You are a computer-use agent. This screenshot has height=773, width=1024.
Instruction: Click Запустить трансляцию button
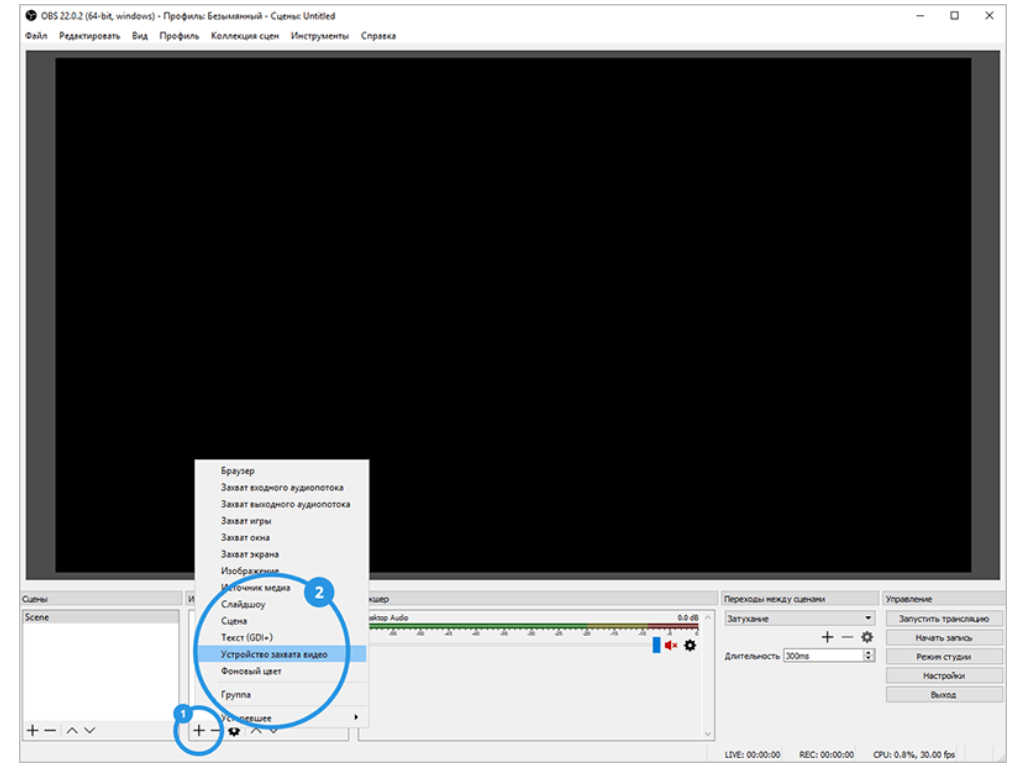[944, 618]
